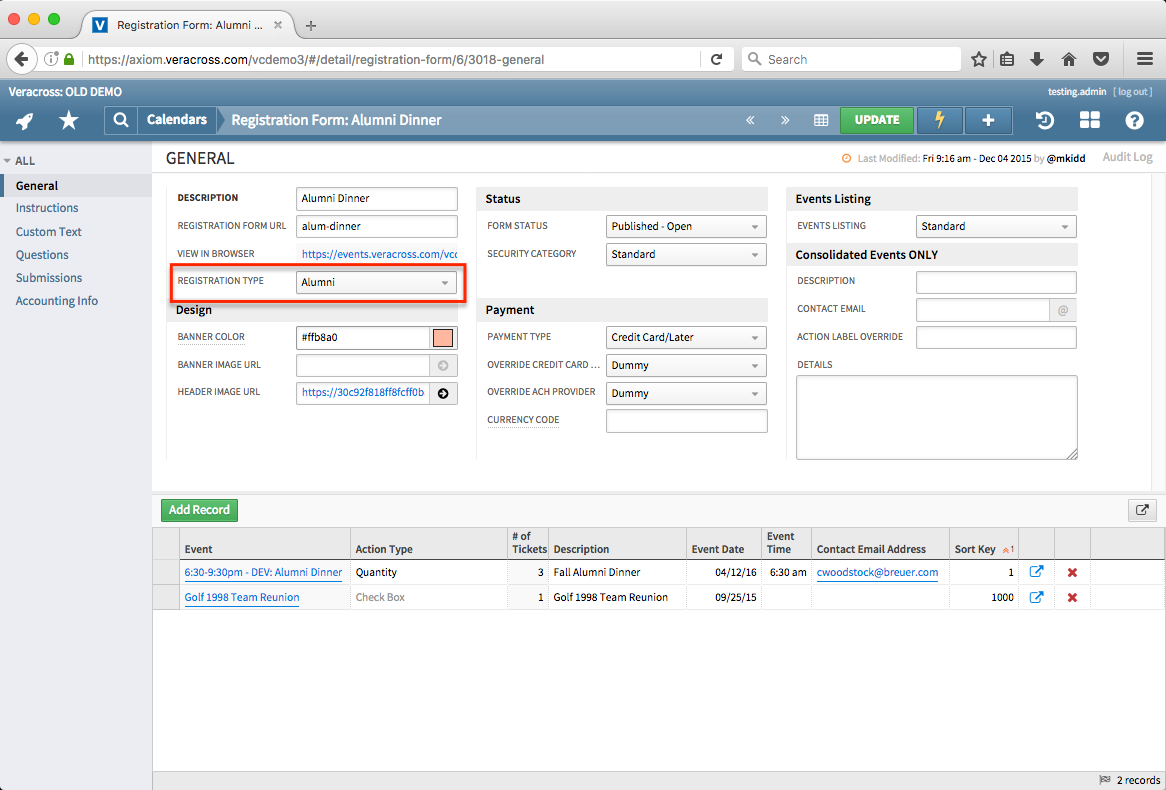Click the @ icon next to Contact Email
This screenshot has width=1166, height=790.
[1063, 310]
